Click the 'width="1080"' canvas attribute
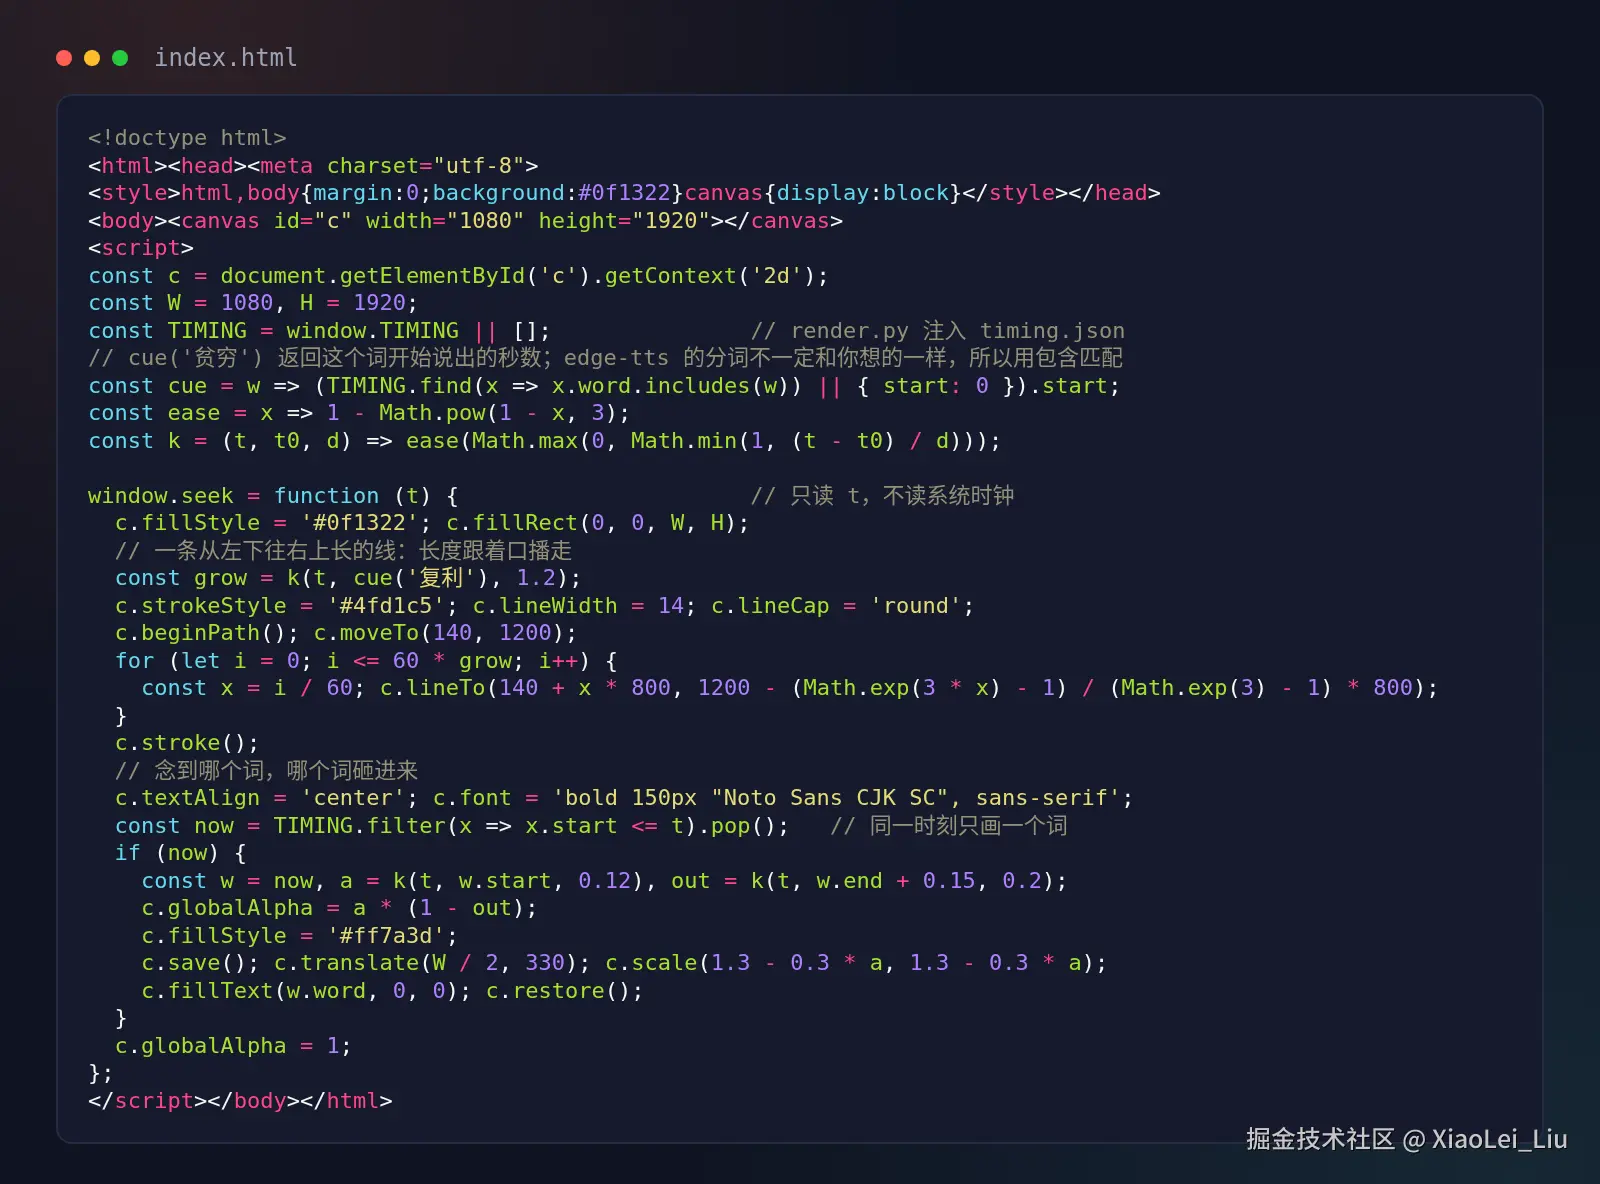The image size is (1600, 1184). coord(445,221)
